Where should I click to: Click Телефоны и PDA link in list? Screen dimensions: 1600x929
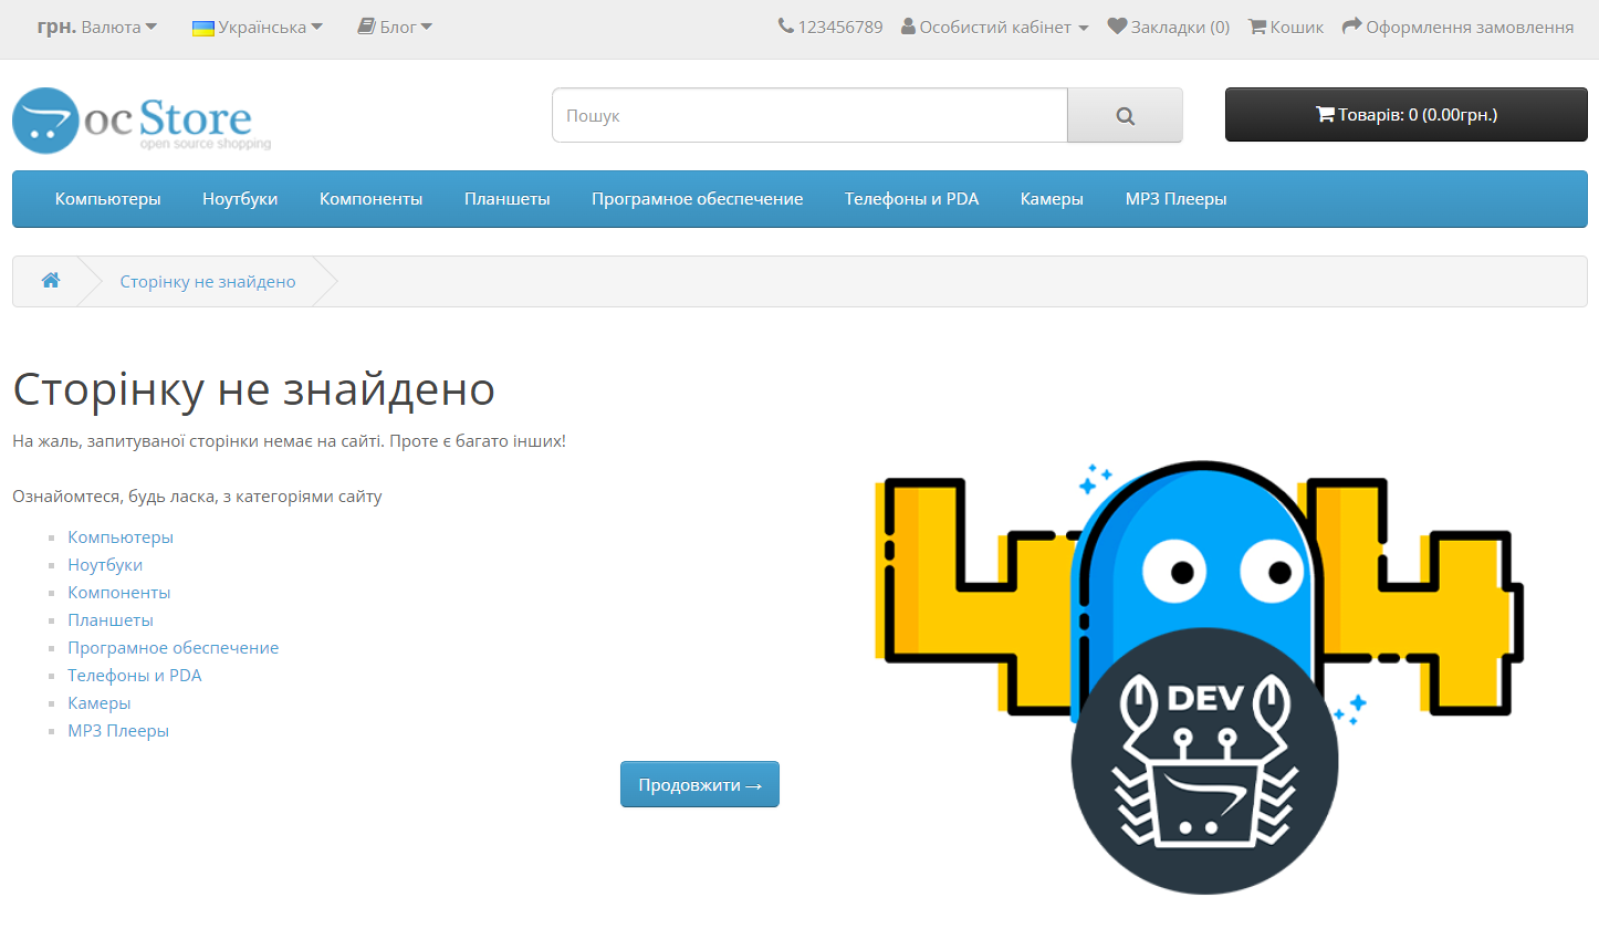pos(135,675)
